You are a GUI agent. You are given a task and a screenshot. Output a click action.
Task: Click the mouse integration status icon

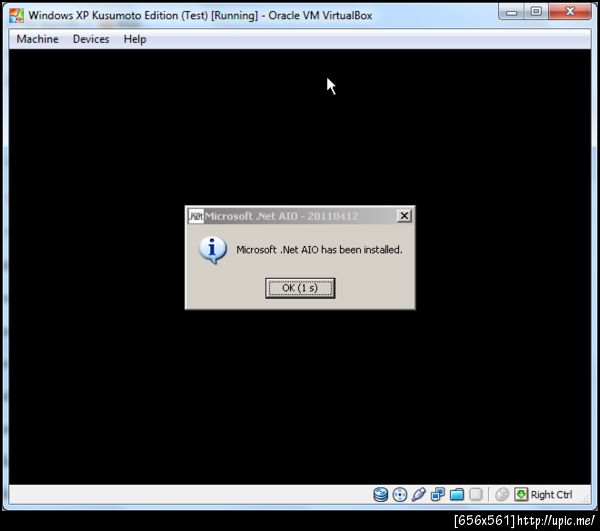point(502,494)
